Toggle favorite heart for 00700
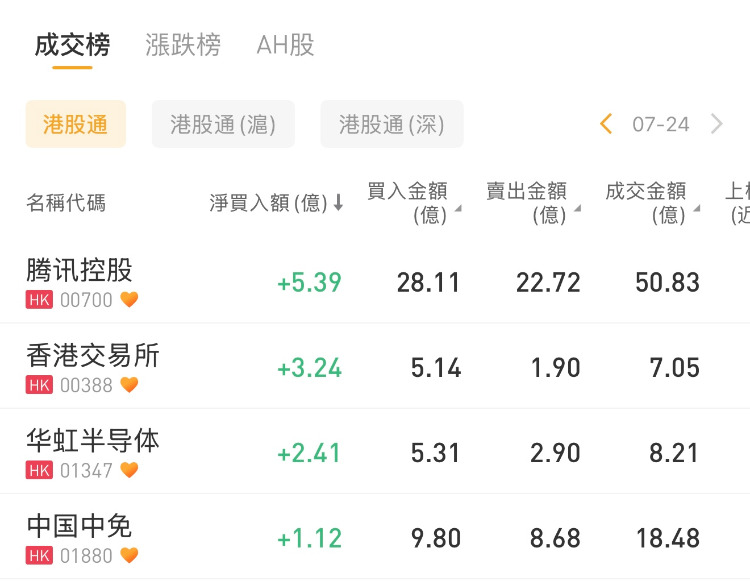Viewport: 750px width, 585px height. (x=129, y=299)
